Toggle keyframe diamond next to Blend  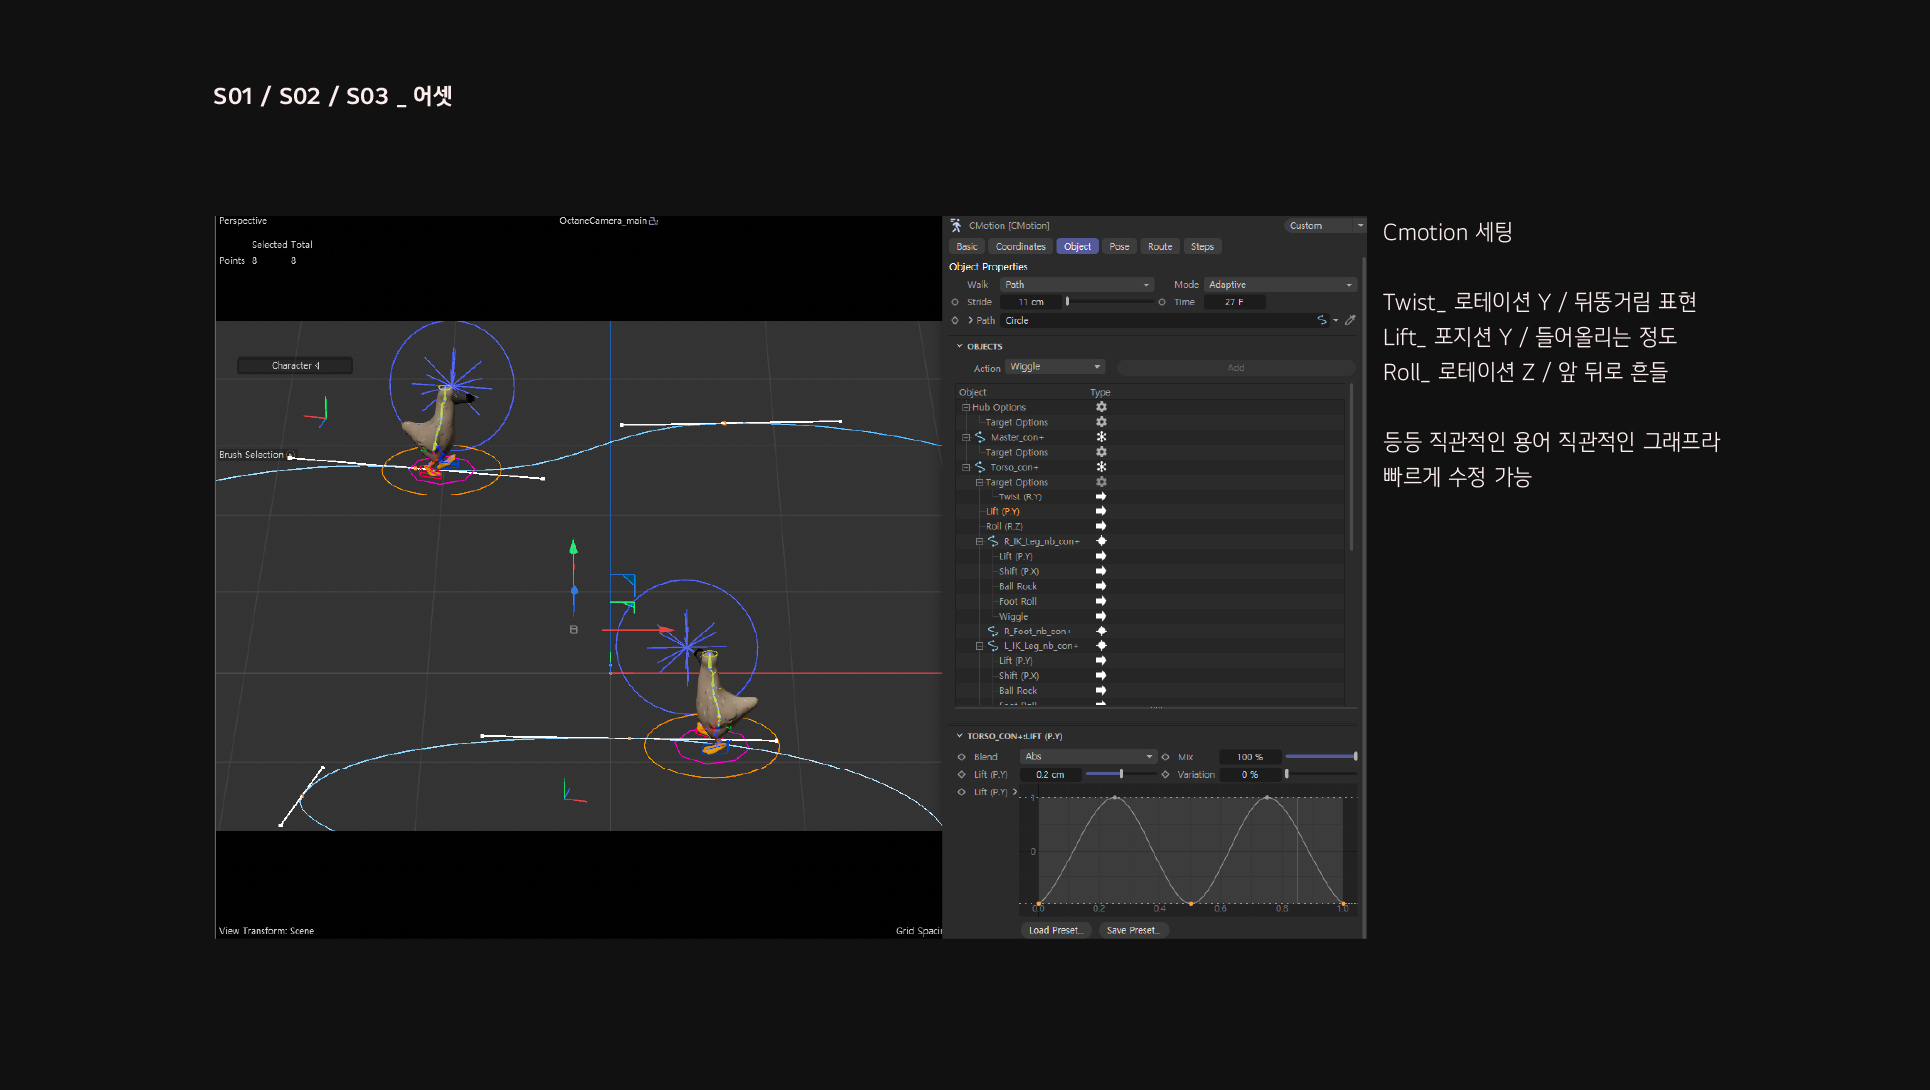coord(962,757)
